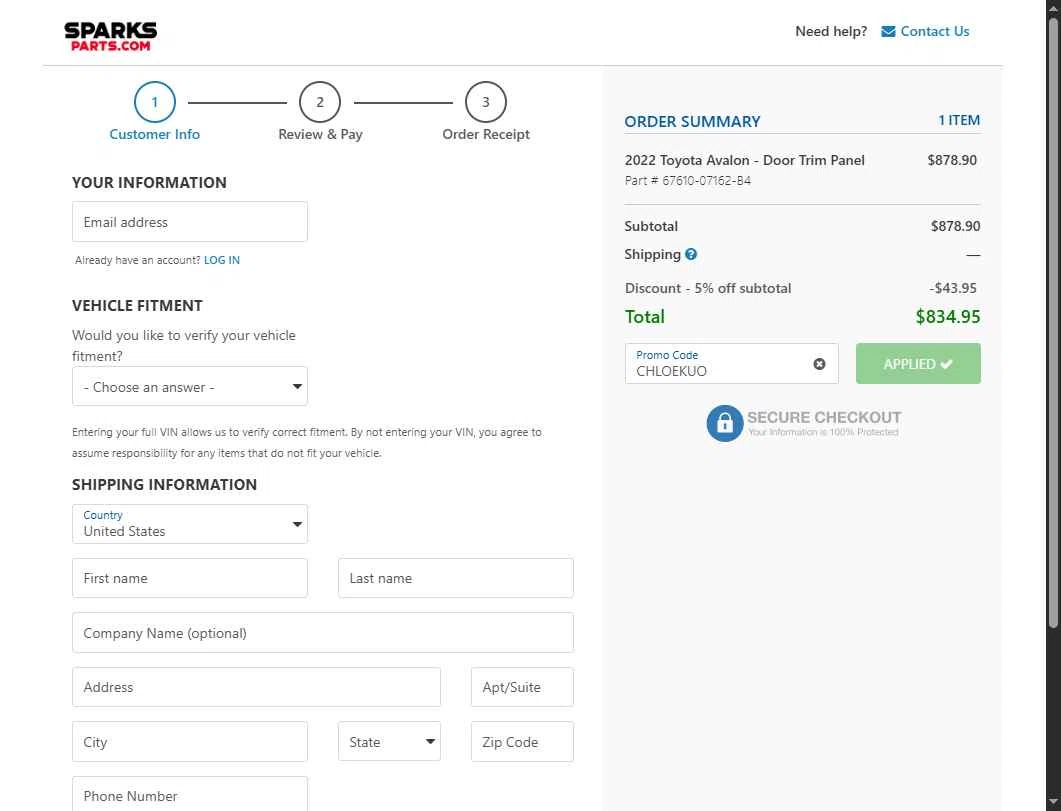Image resolution: width=1061 pixels, height=811 pixels.
Task: Click the Address field
Action: [x=256, y=687]
